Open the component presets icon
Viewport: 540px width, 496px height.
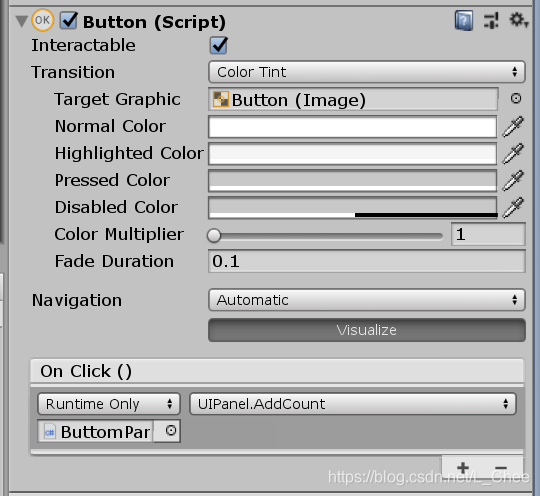coord(491,21)
